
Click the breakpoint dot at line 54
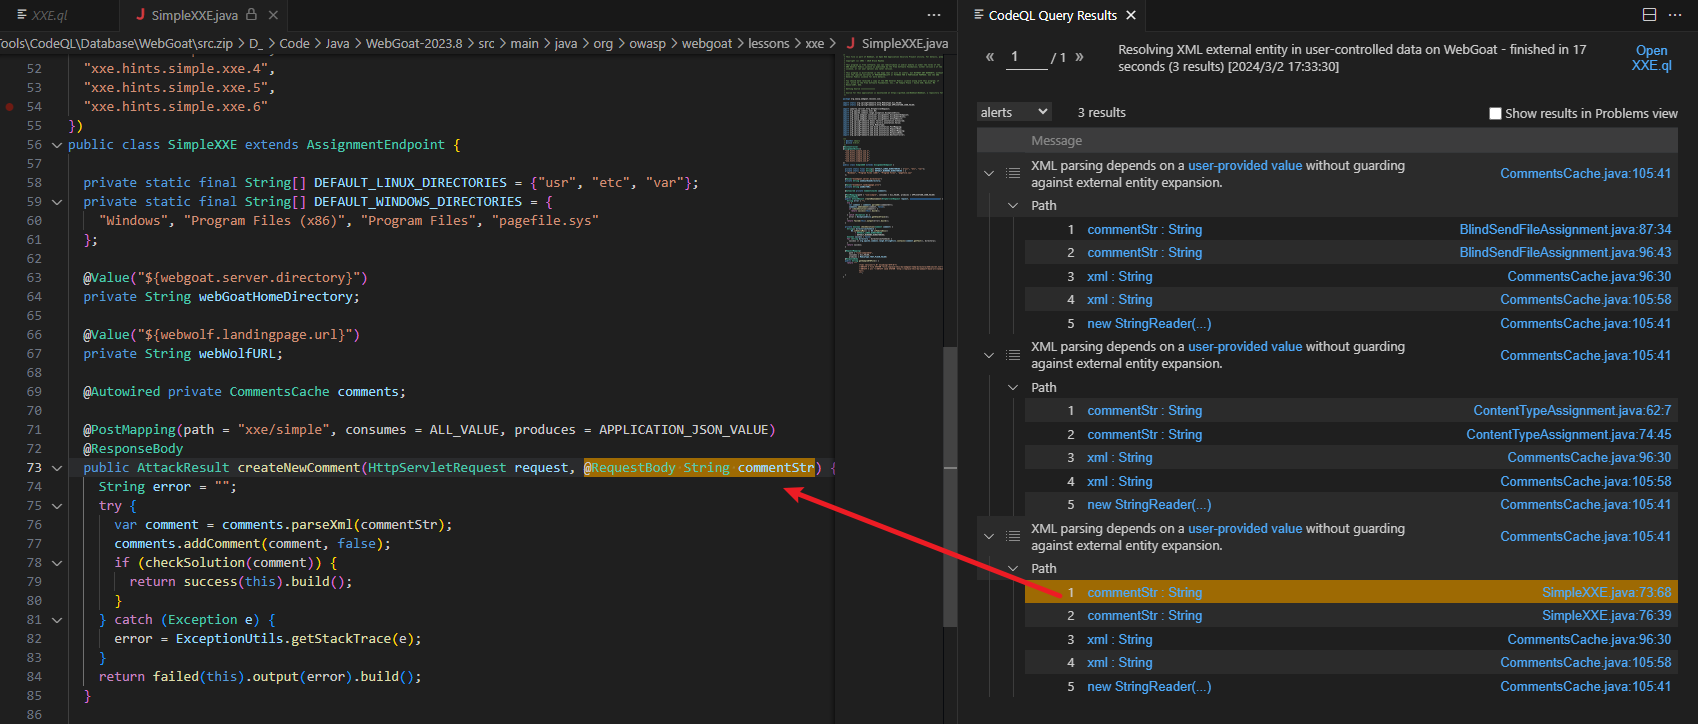click(10, 107)
